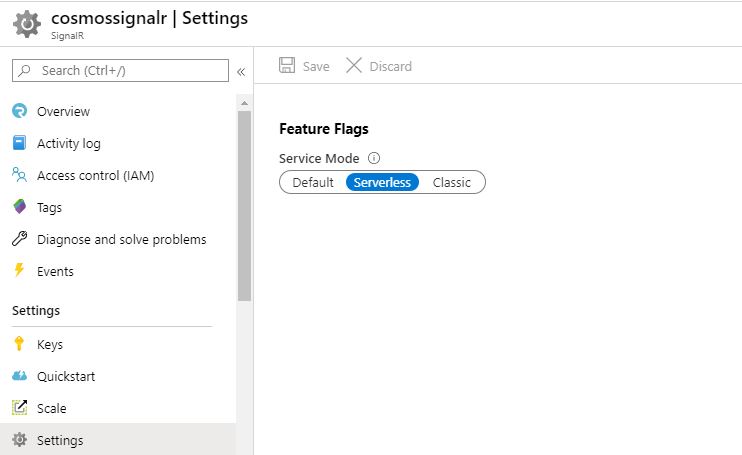742x455 pixels.
Task: Click the Access control people icon
Action: [x=19, y=175]
